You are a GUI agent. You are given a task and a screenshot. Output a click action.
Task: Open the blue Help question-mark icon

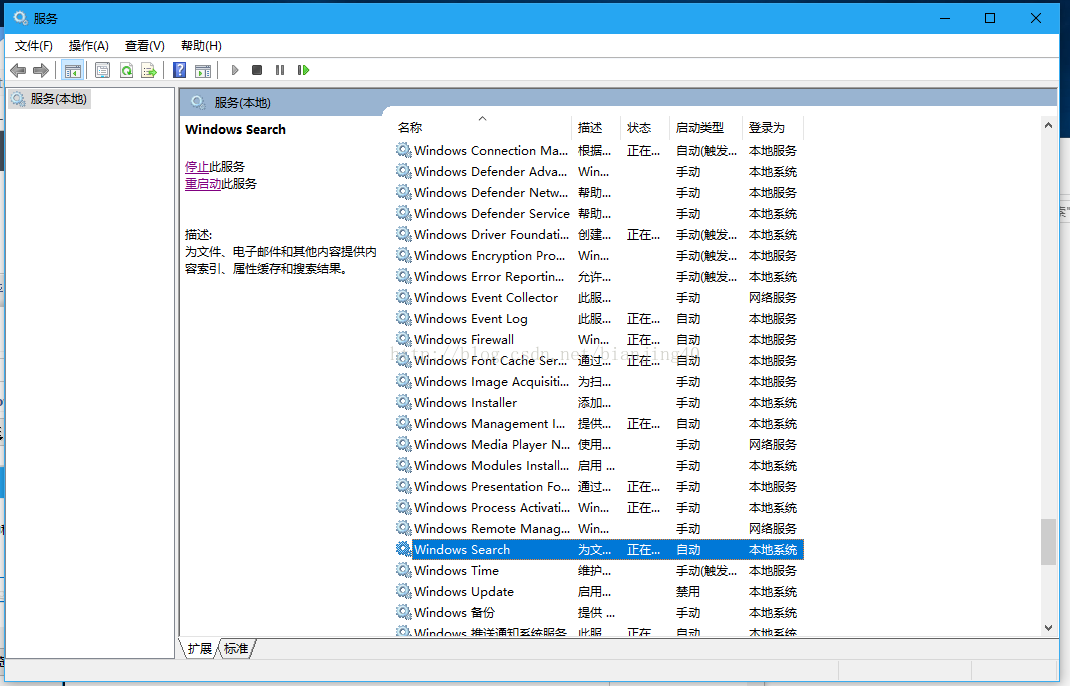pyautogui.click(x=179, y=70)
